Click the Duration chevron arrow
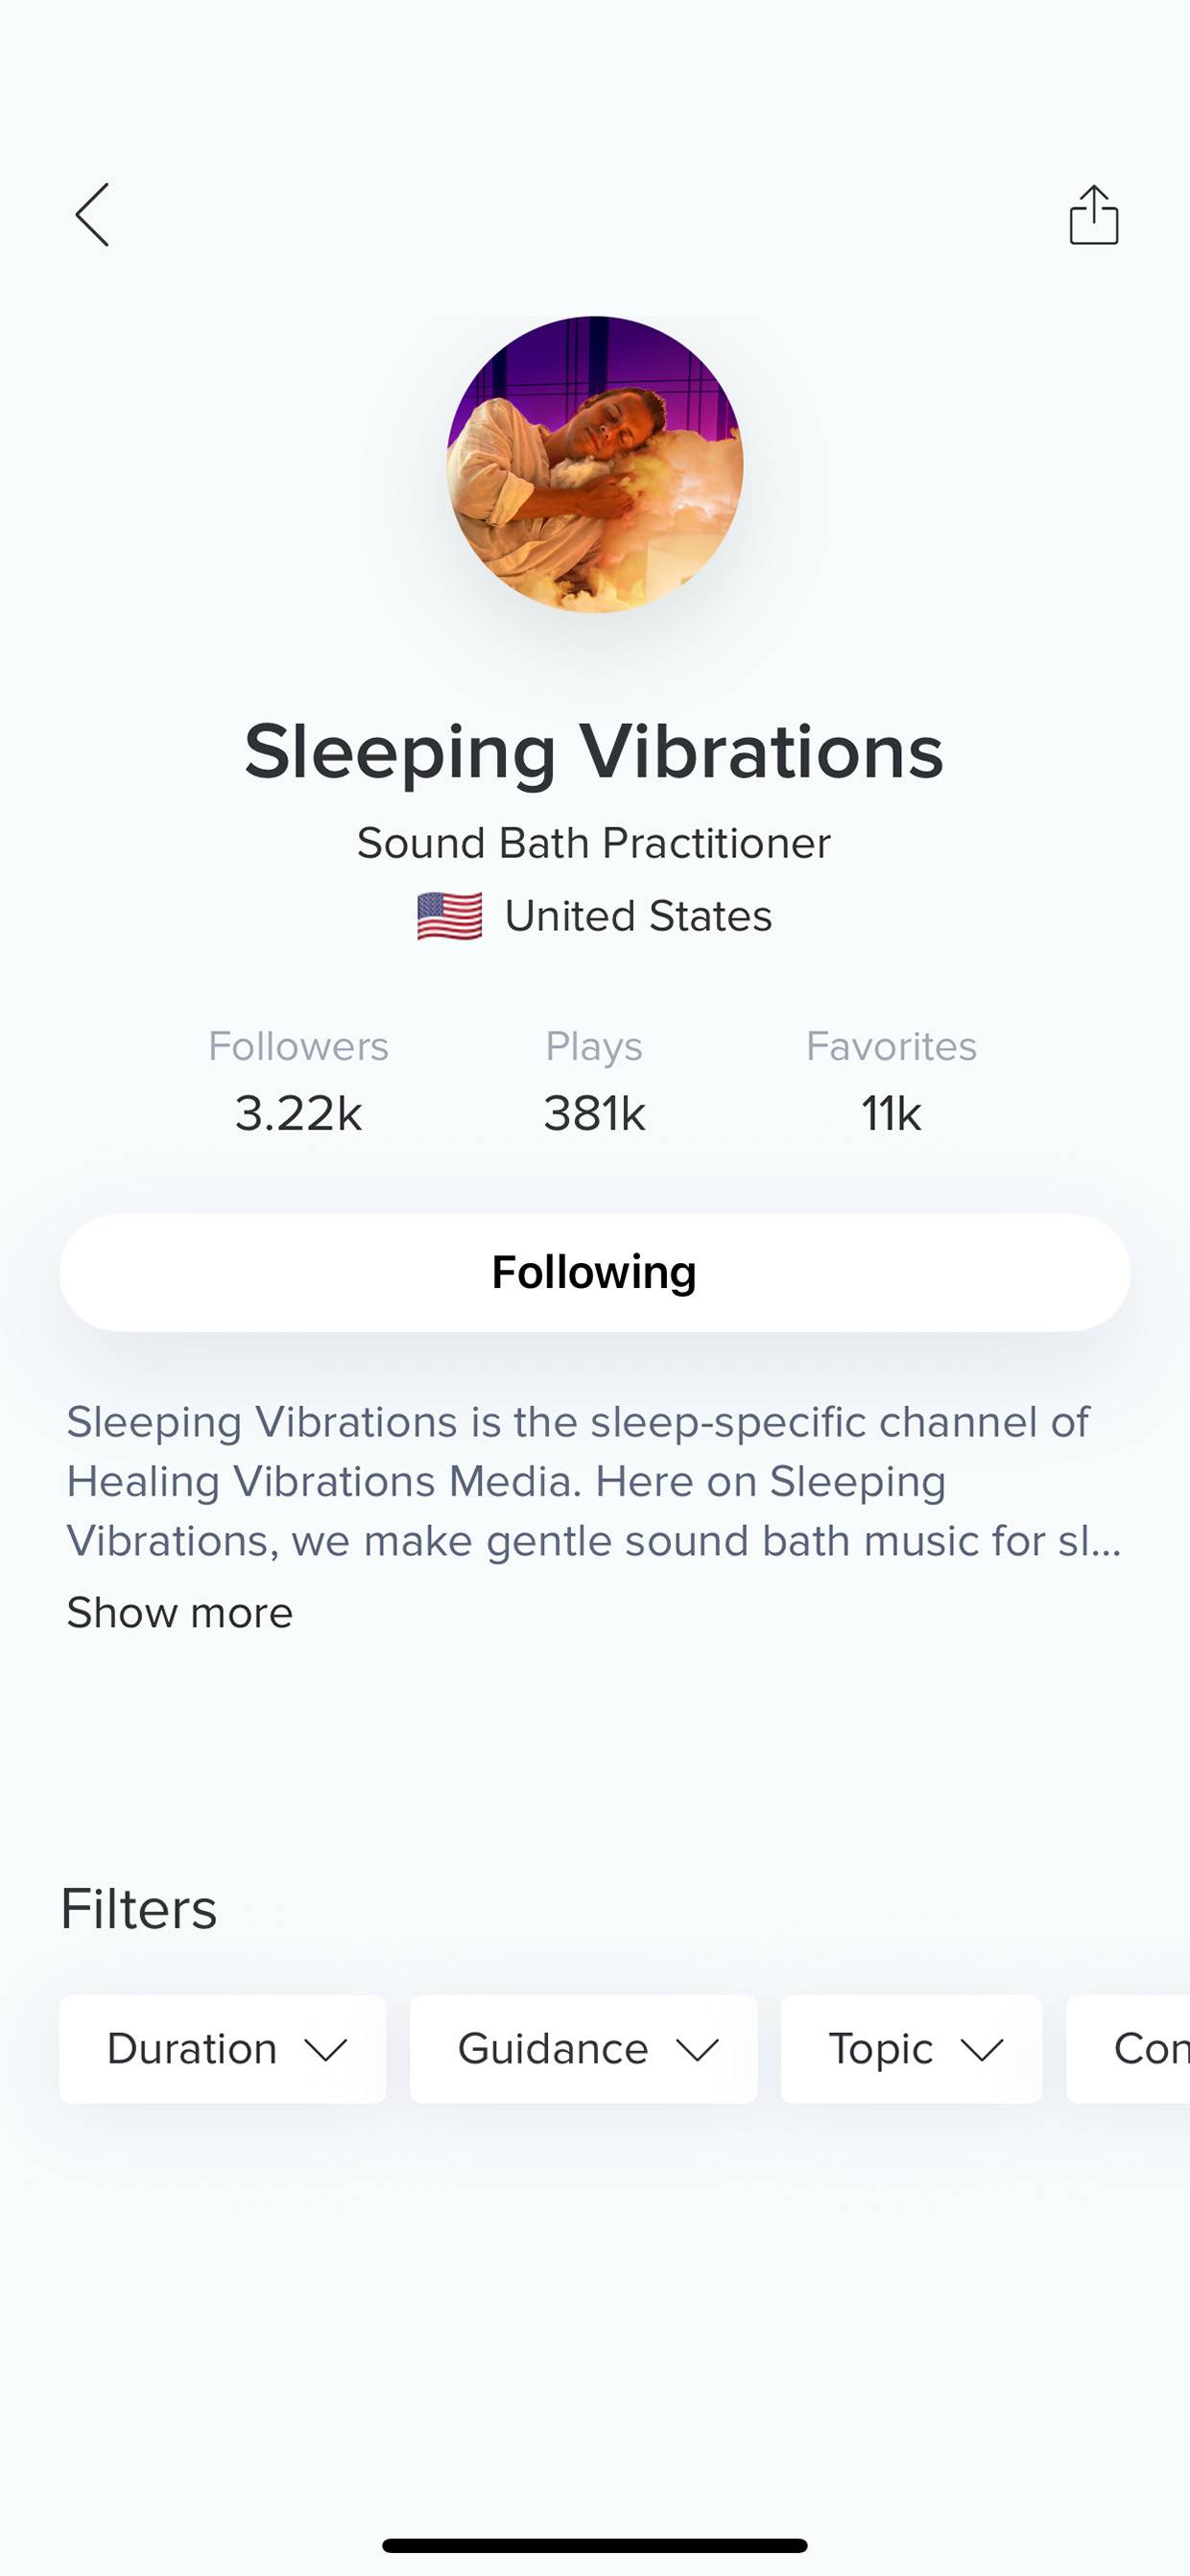1190x2576 pixels. pos(326,2050)
